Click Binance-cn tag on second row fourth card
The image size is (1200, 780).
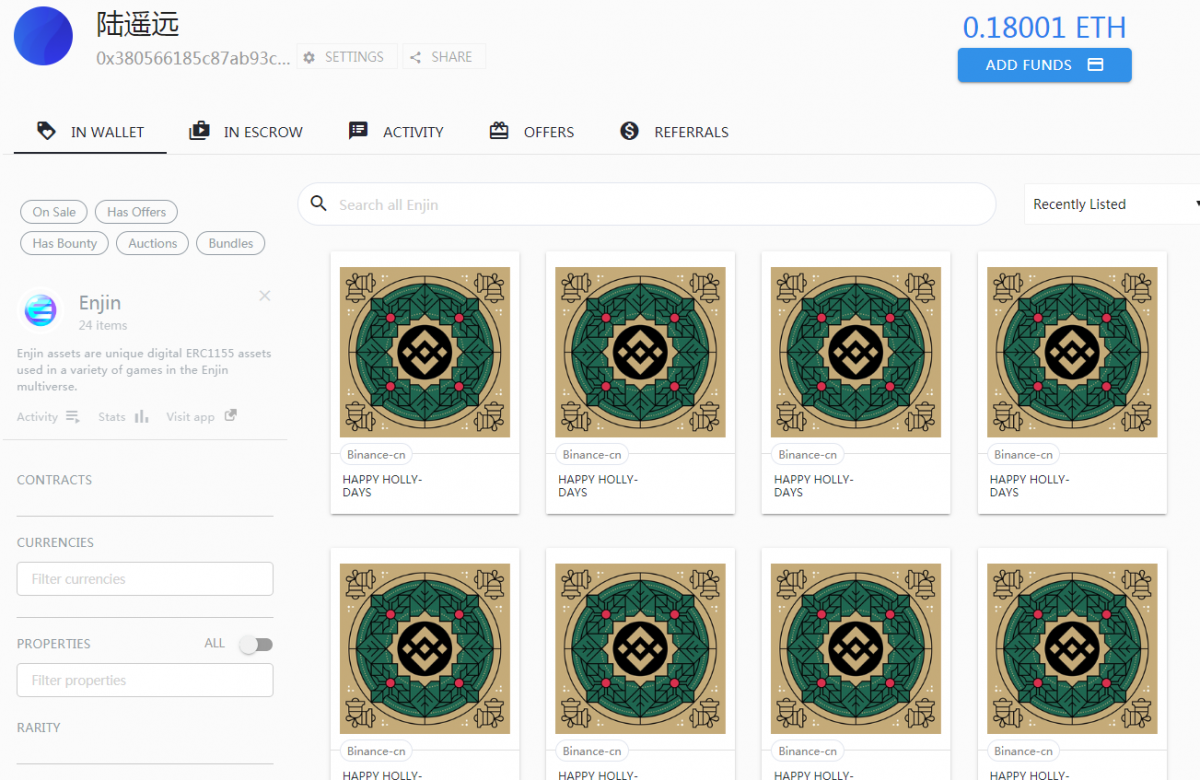(x=1024, y=751)
